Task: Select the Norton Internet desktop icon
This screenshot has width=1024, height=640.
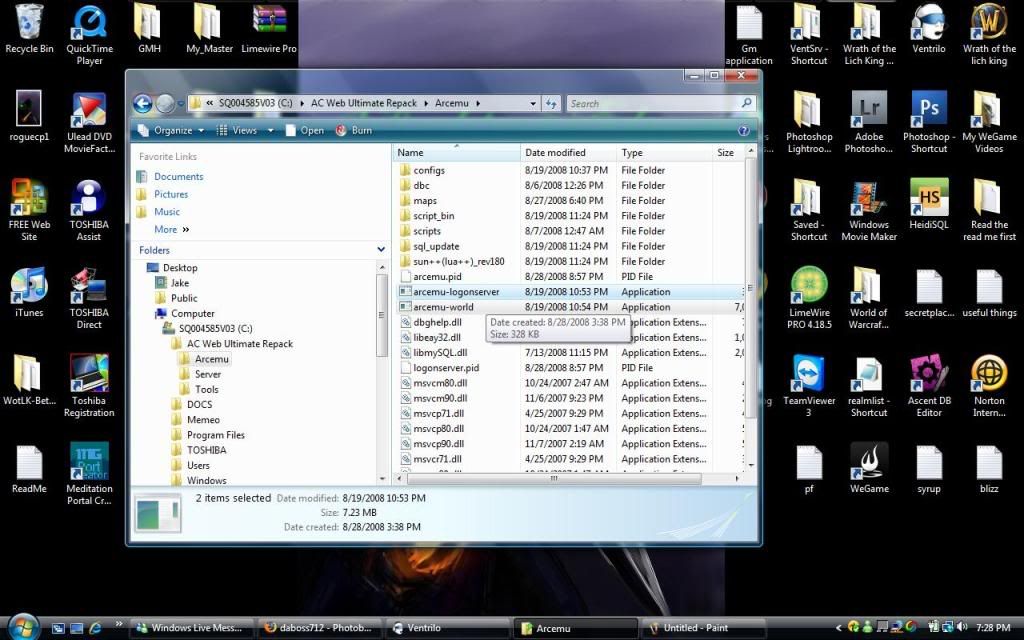Action: coord(989,387)
